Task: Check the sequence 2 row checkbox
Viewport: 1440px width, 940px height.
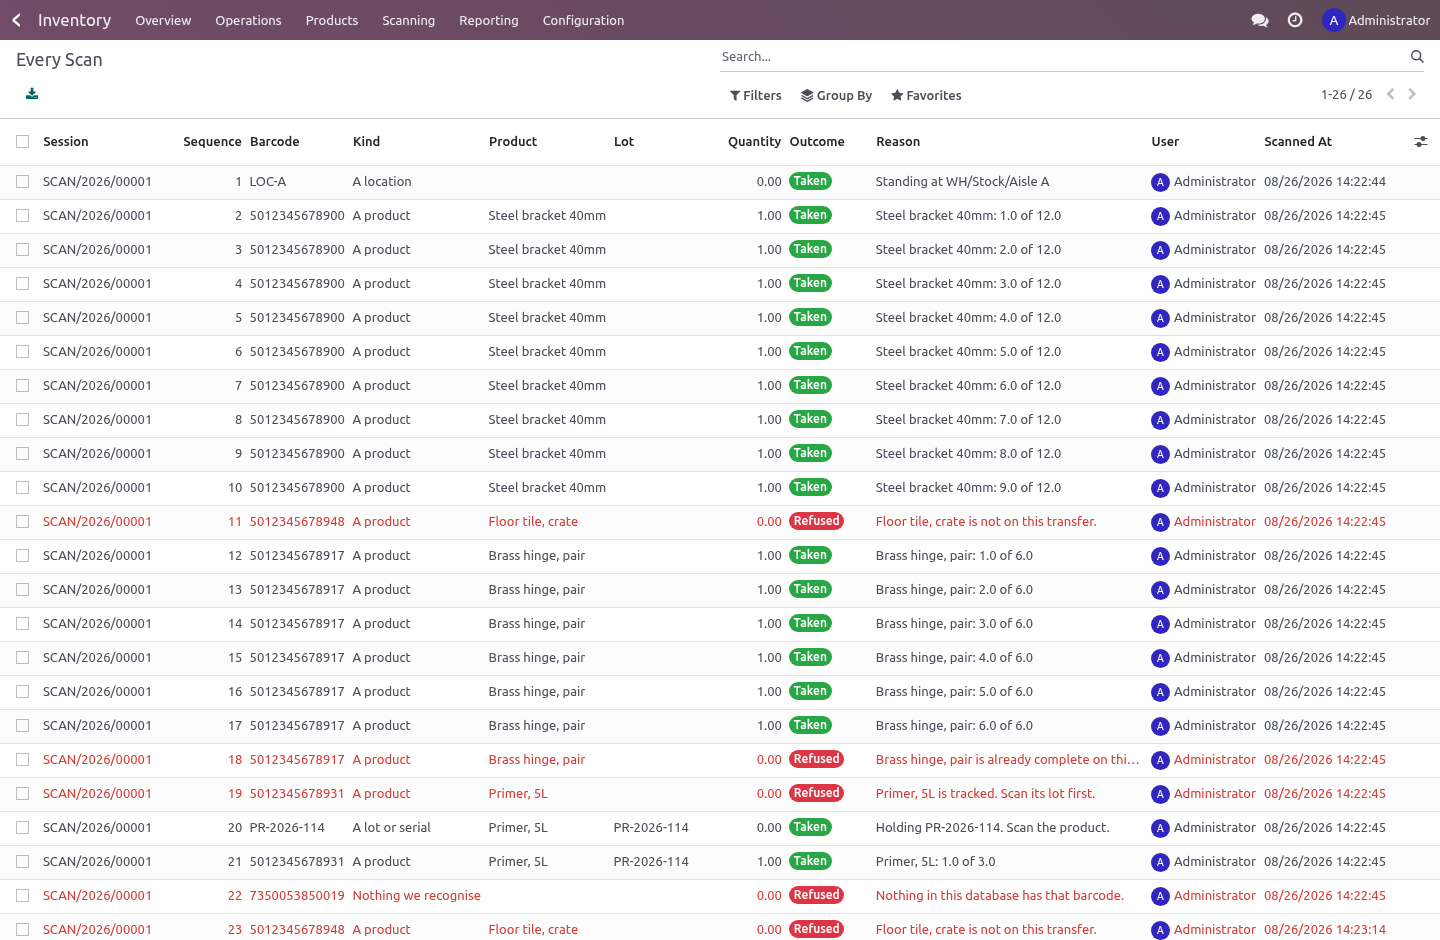Action: coord(22,216)
